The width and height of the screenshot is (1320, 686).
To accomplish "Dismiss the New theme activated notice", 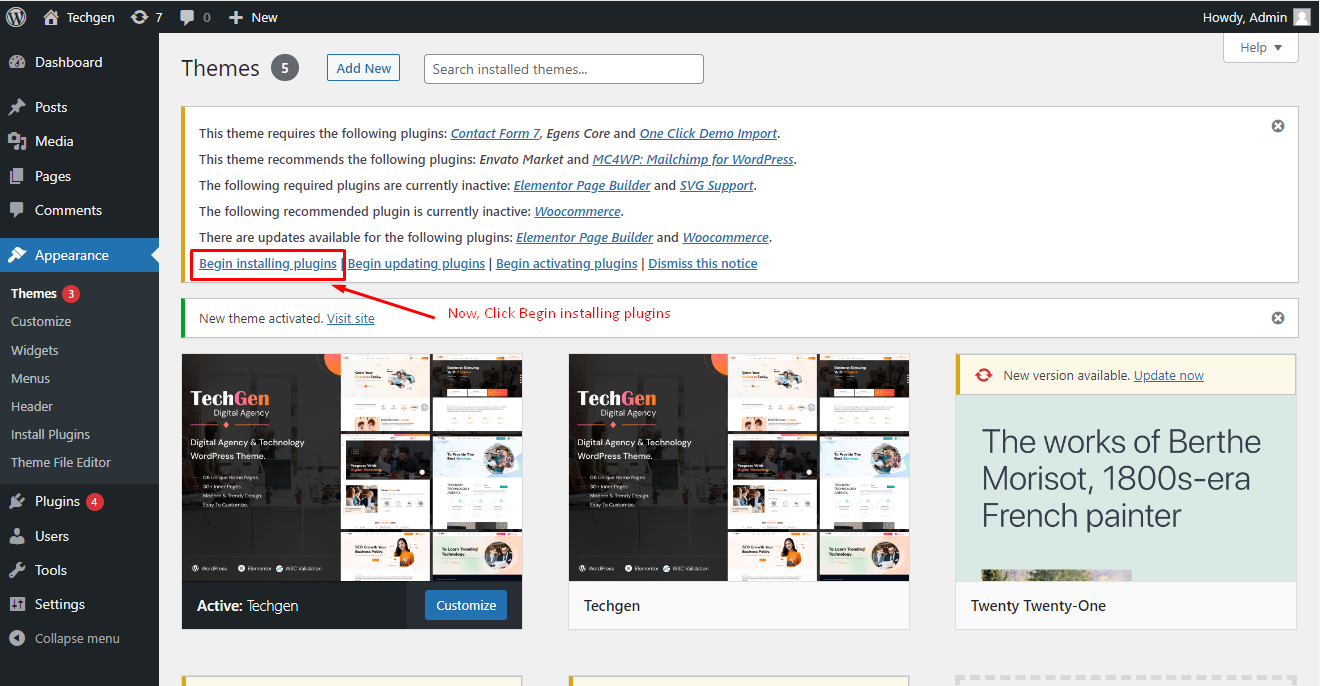I will pyautogui.click(x=1278, y=318).
